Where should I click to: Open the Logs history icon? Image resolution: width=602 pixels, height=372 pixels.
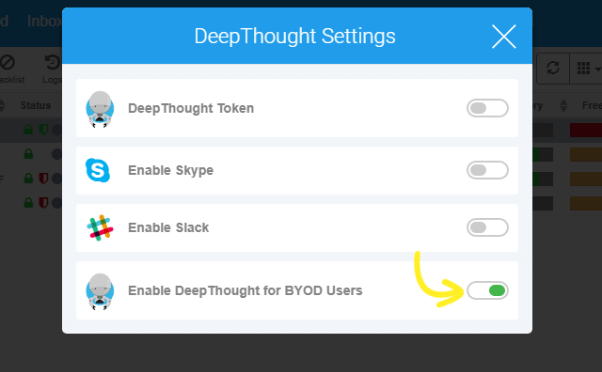point(53,62)
